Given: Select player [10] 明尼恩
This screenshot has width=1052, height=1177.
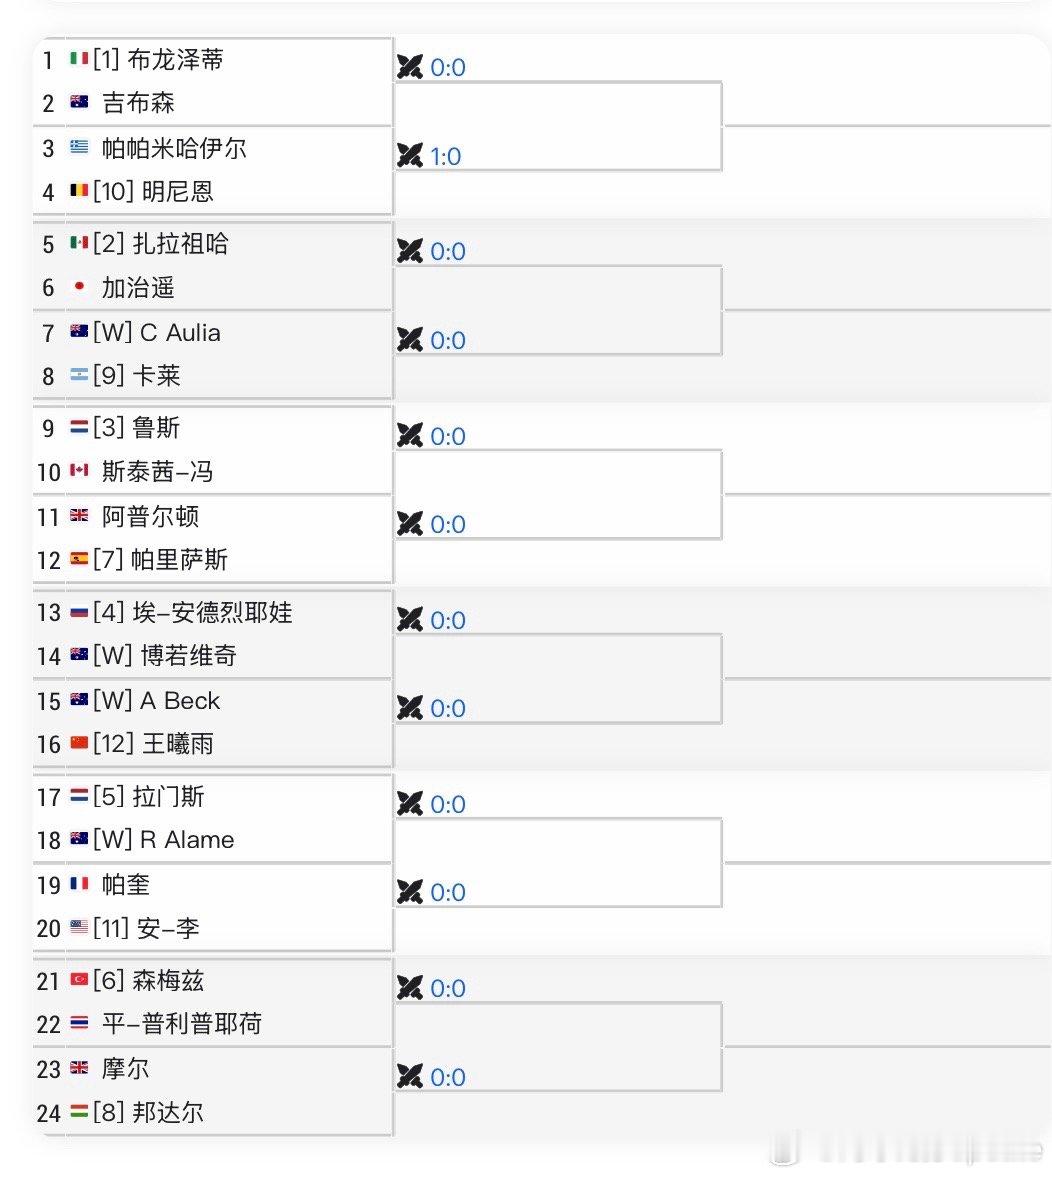Looking at the screenshot, I should (x=153, y=191).
